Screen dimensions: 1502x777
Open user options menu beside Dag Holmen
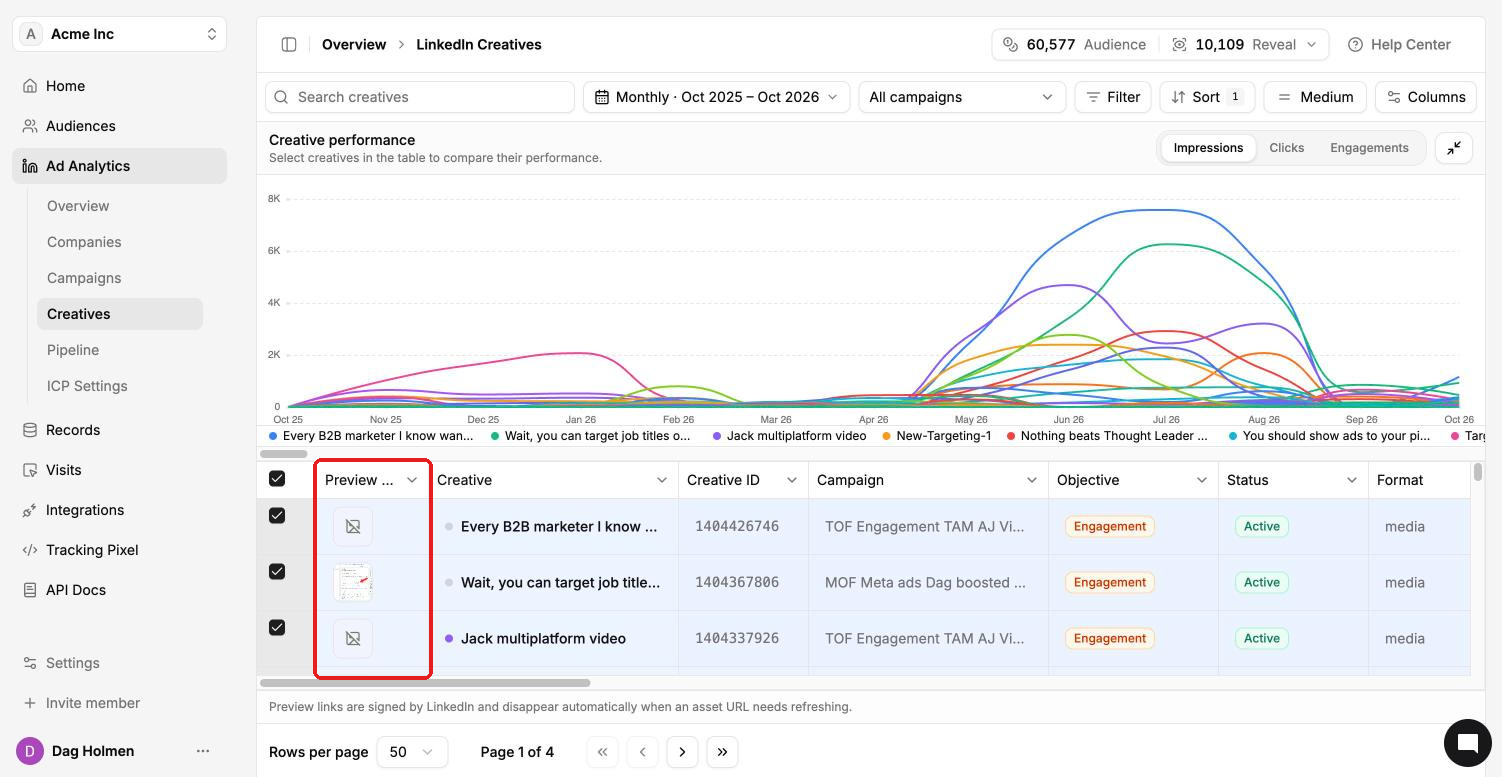click(203, 751)
